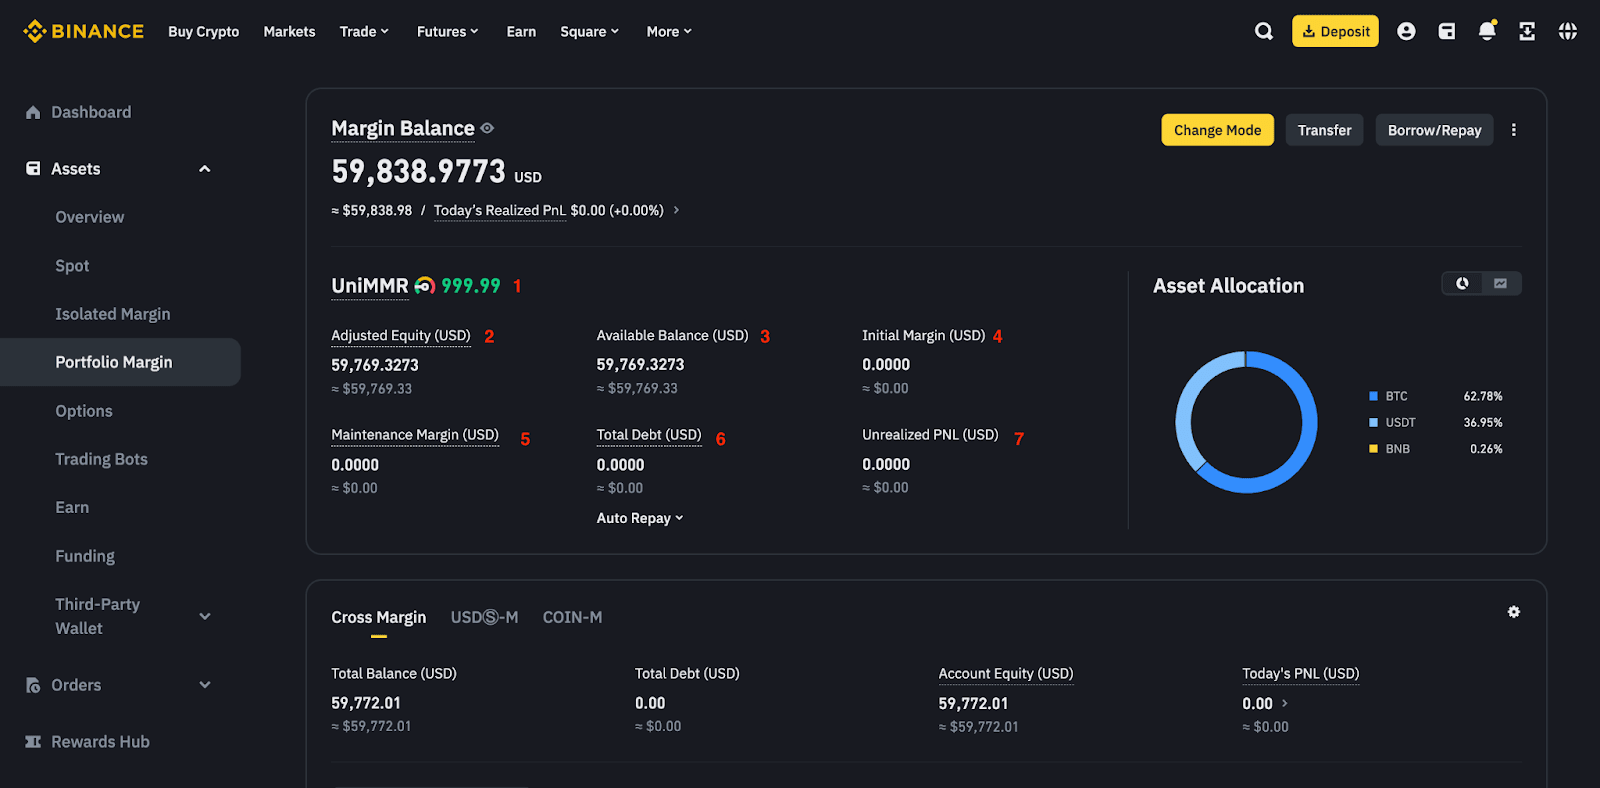
Task: Open the Futures menu
Action: [447, 31]
